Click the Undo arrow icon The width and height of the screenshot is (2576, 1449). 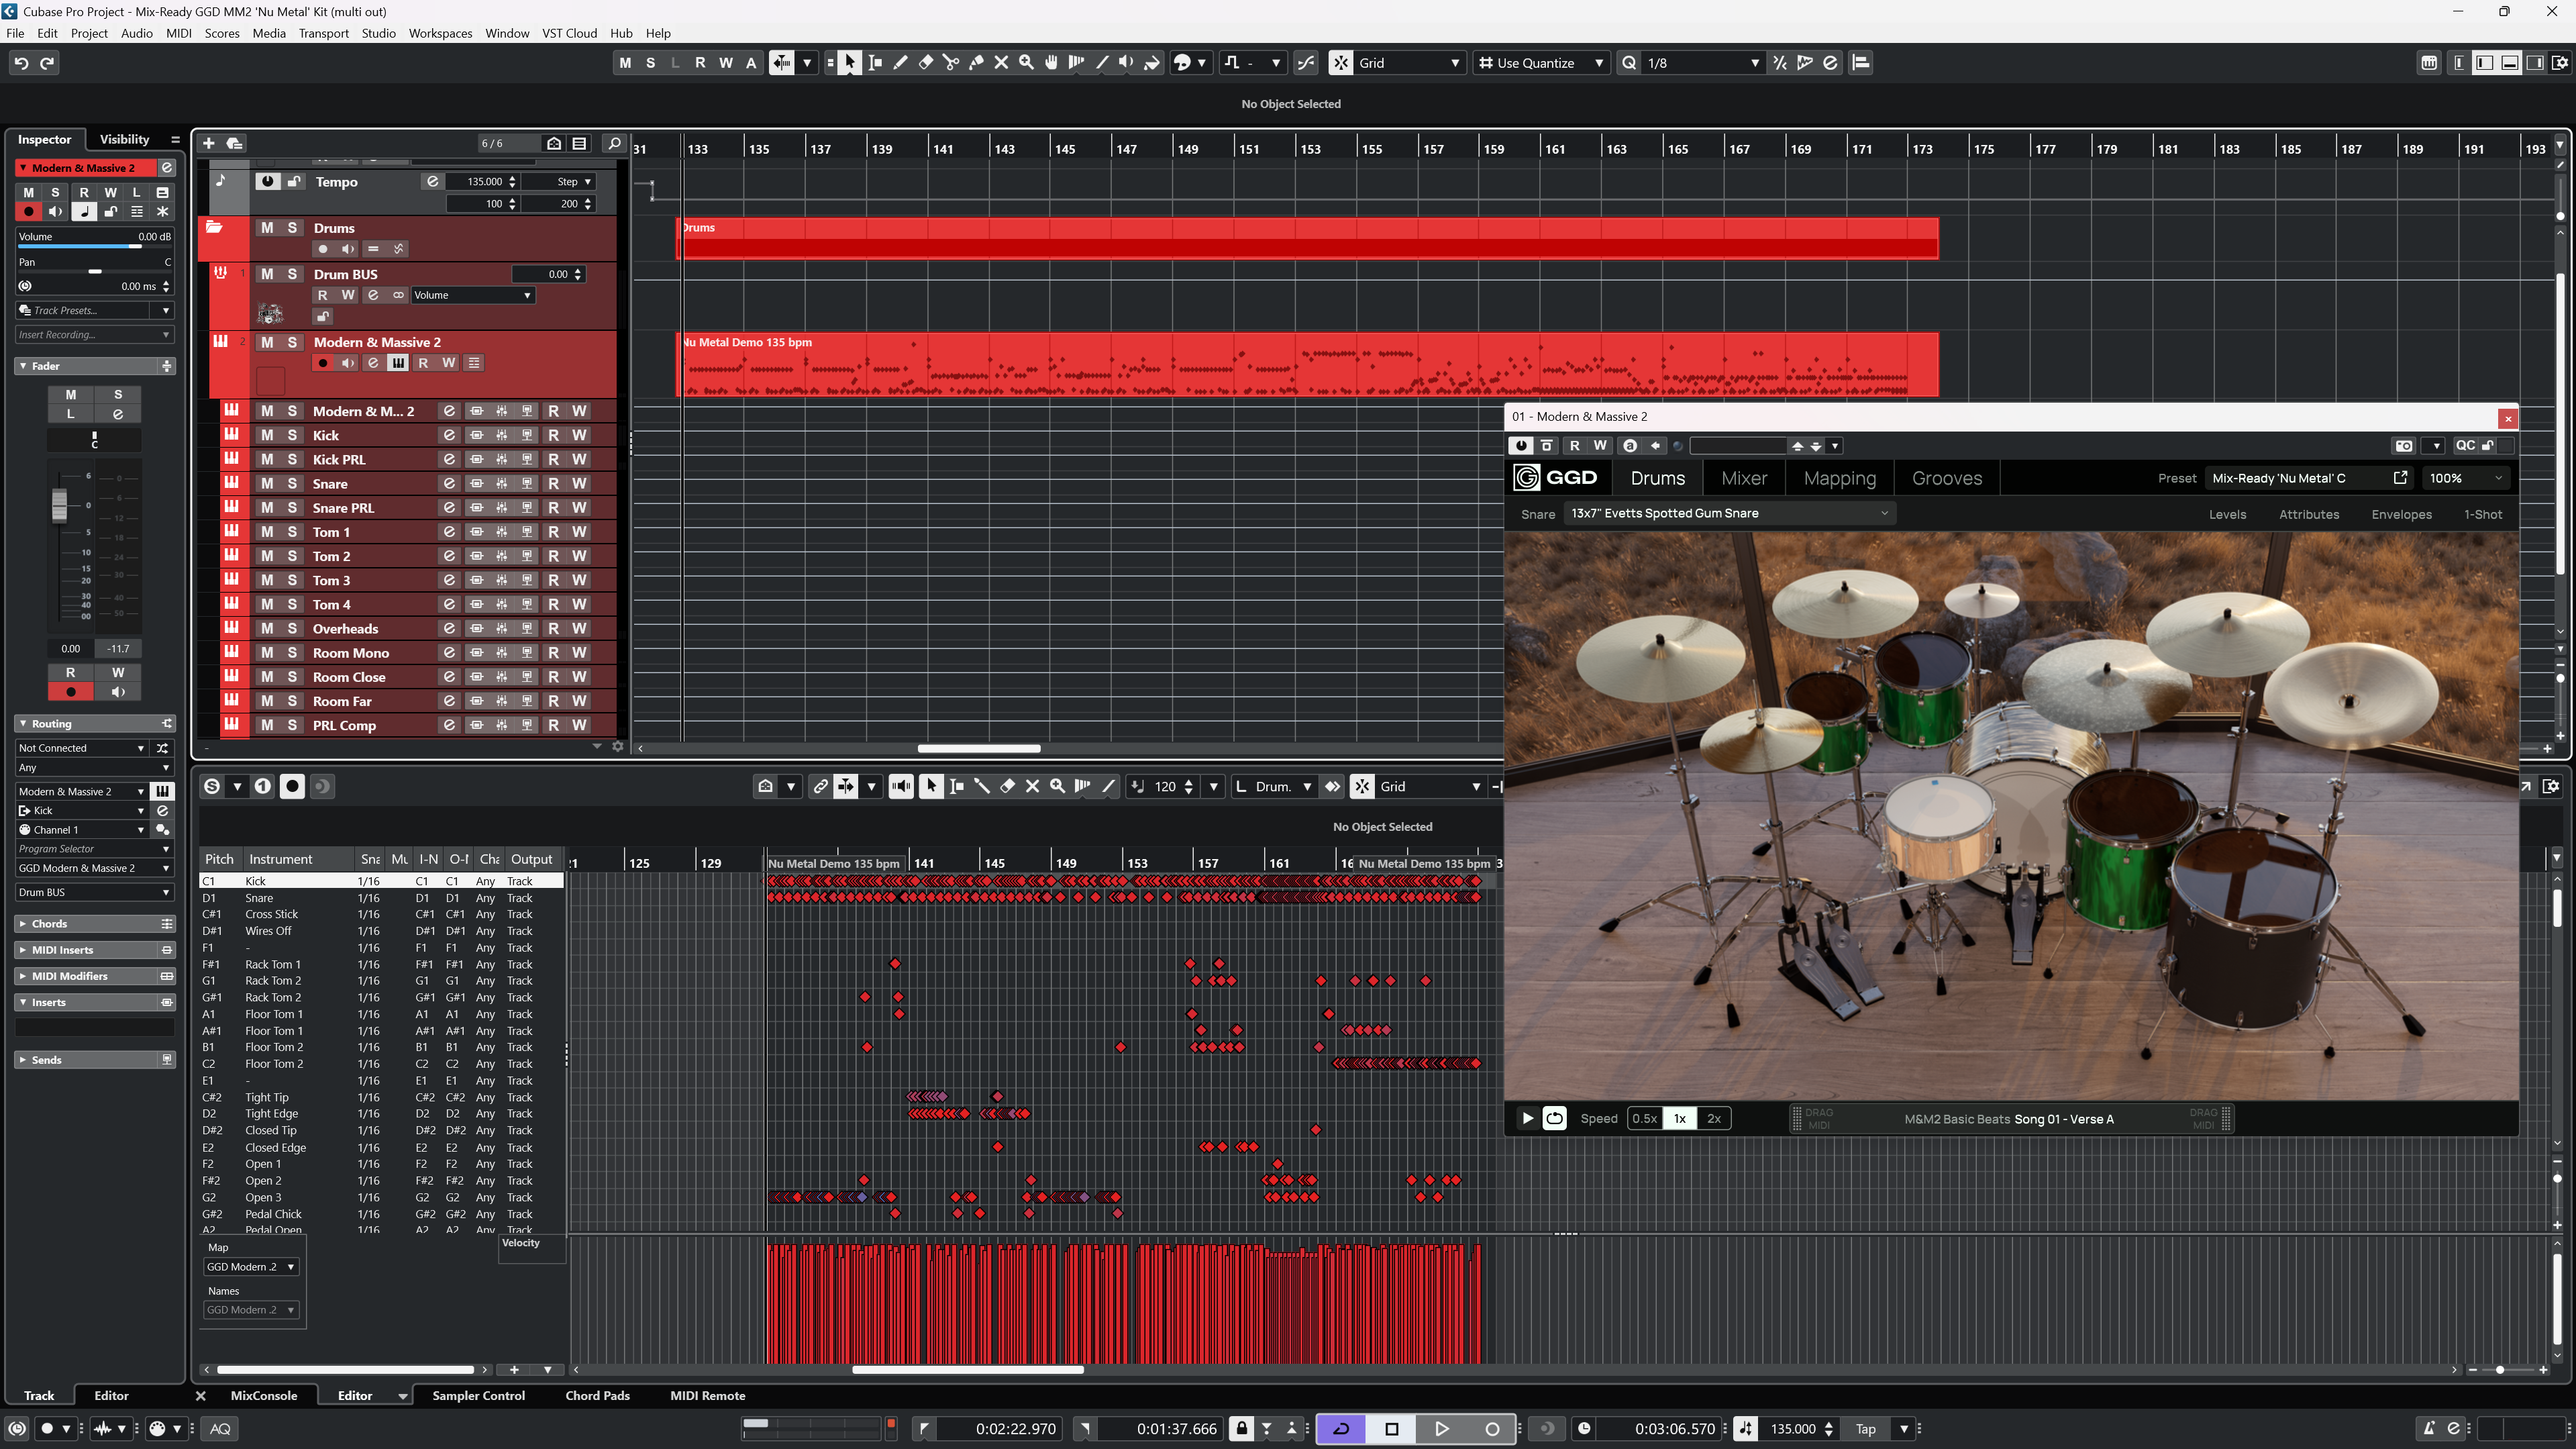(x=21, y=63)
